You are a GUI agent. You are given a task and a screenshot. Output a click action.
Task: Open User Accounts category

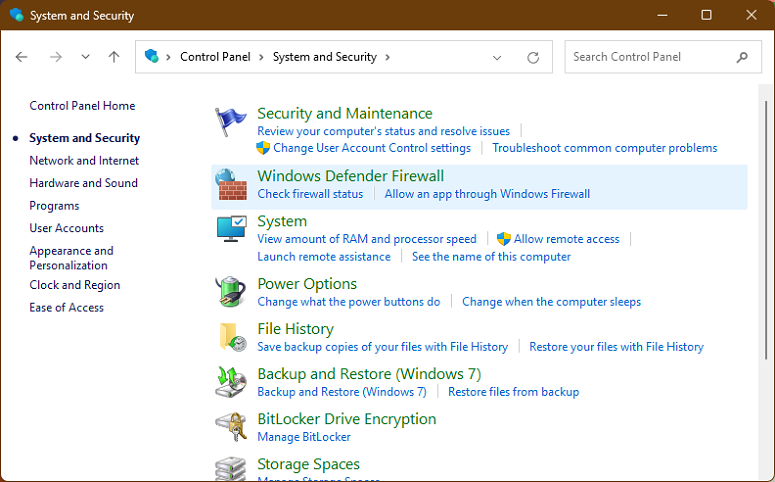tap(67, 228)
